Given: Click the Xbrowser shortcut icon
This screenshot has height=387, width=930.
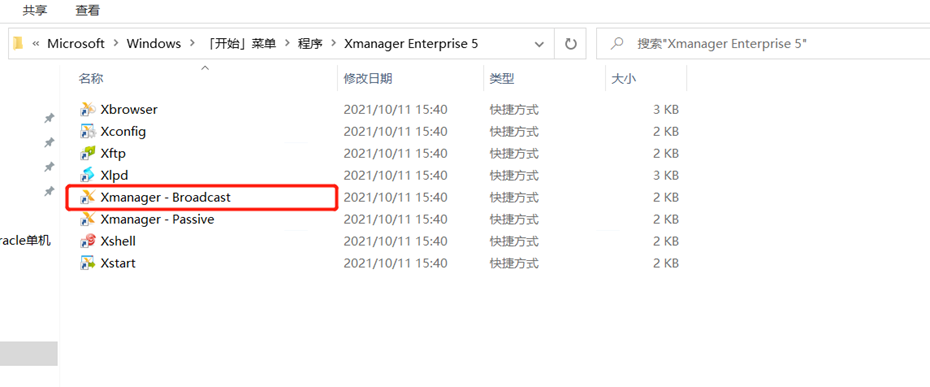Looking at the screenshot, I should click(88, 109).
